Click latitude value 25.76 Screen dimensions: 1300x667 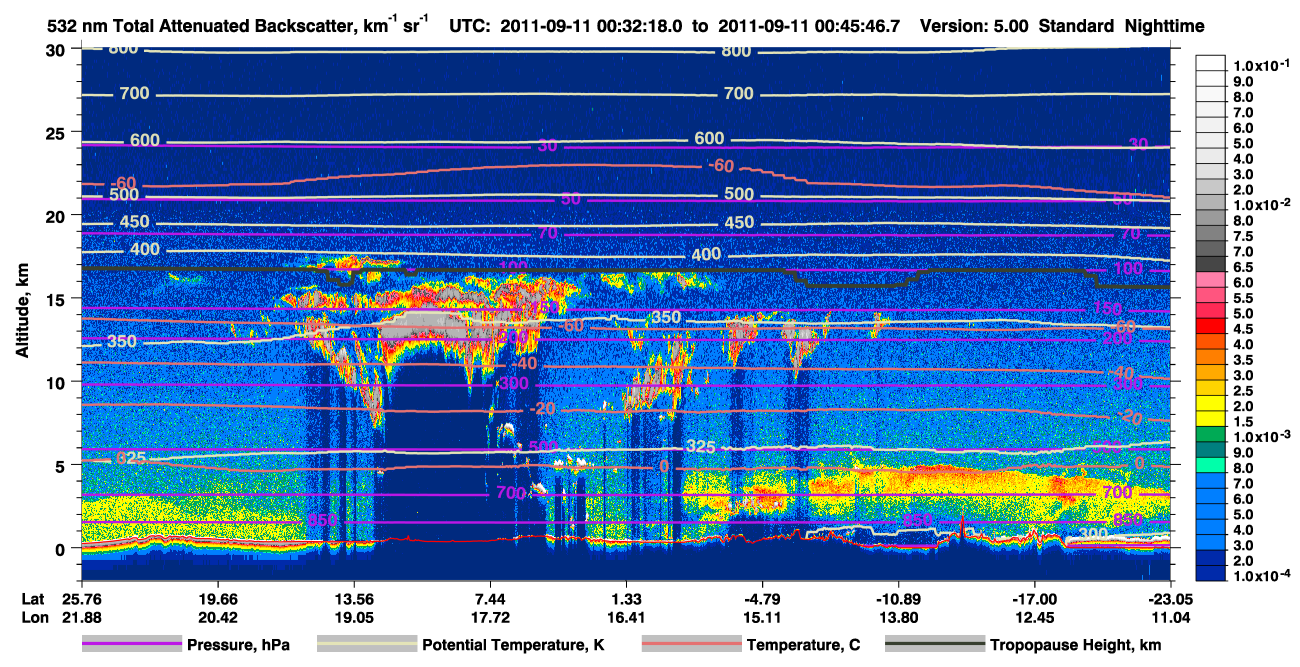pos(83,598)
